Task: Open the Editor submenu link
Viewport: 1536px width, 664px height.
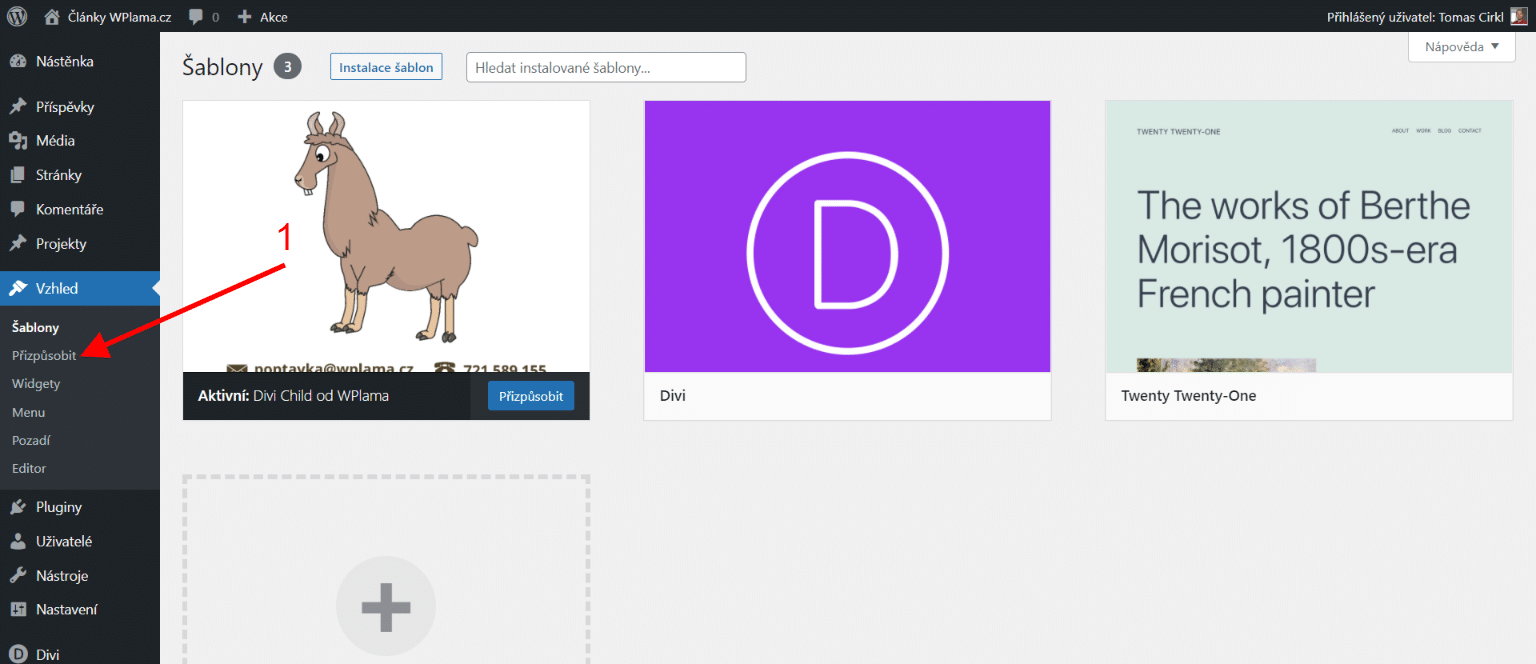Action: [29, 468]
